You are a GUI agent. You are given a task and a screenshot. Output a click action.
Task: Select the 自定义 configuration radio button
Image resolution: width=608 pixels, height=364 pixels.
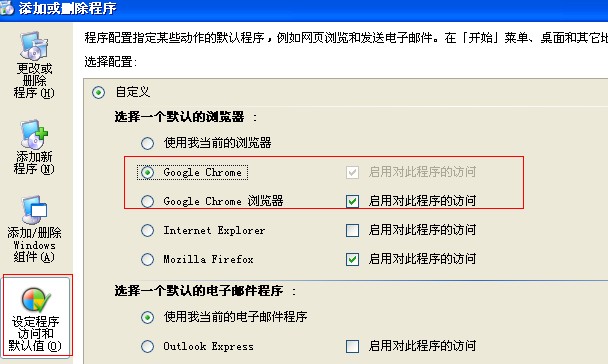tap(98, 93)
